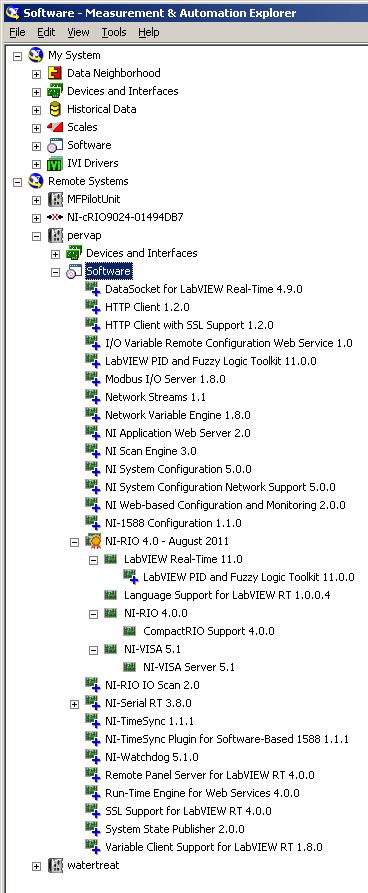
Task: Open the Tools menu
Action: tap(114, 32)
